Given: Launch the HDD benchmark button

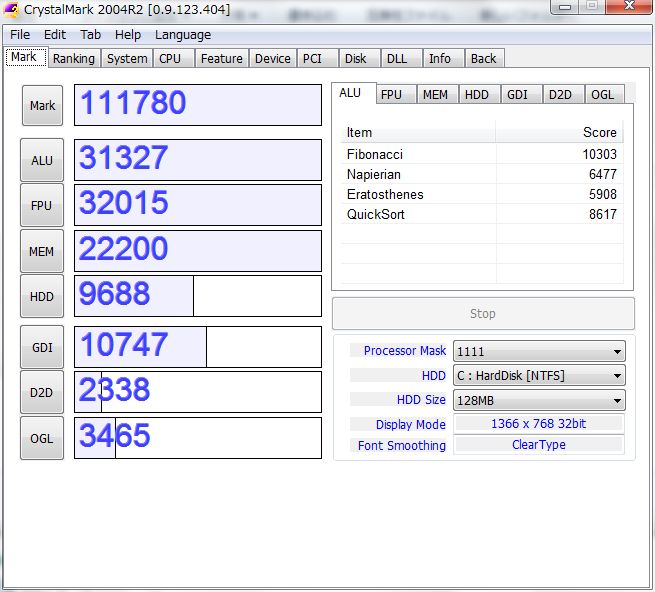Looking at the screenshot, I should click(42, 297).
